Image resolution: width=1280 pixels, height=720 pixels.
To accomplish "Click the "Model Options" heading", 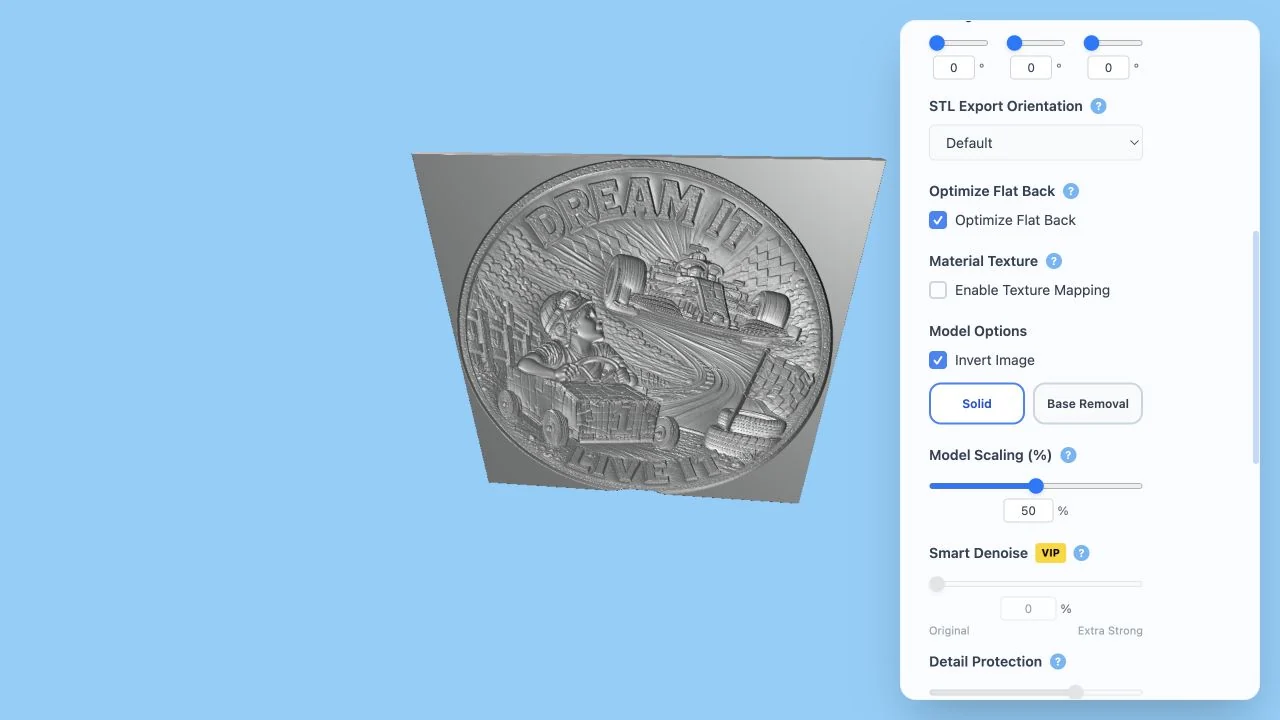I will click(x=978, y=331).
